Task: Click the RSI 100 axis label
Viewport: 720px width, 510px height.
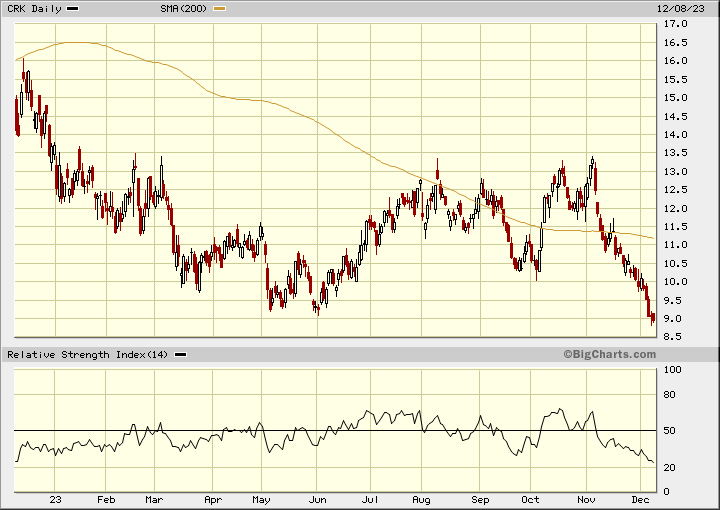Action: pyautogui.click(x=673, y=370)
